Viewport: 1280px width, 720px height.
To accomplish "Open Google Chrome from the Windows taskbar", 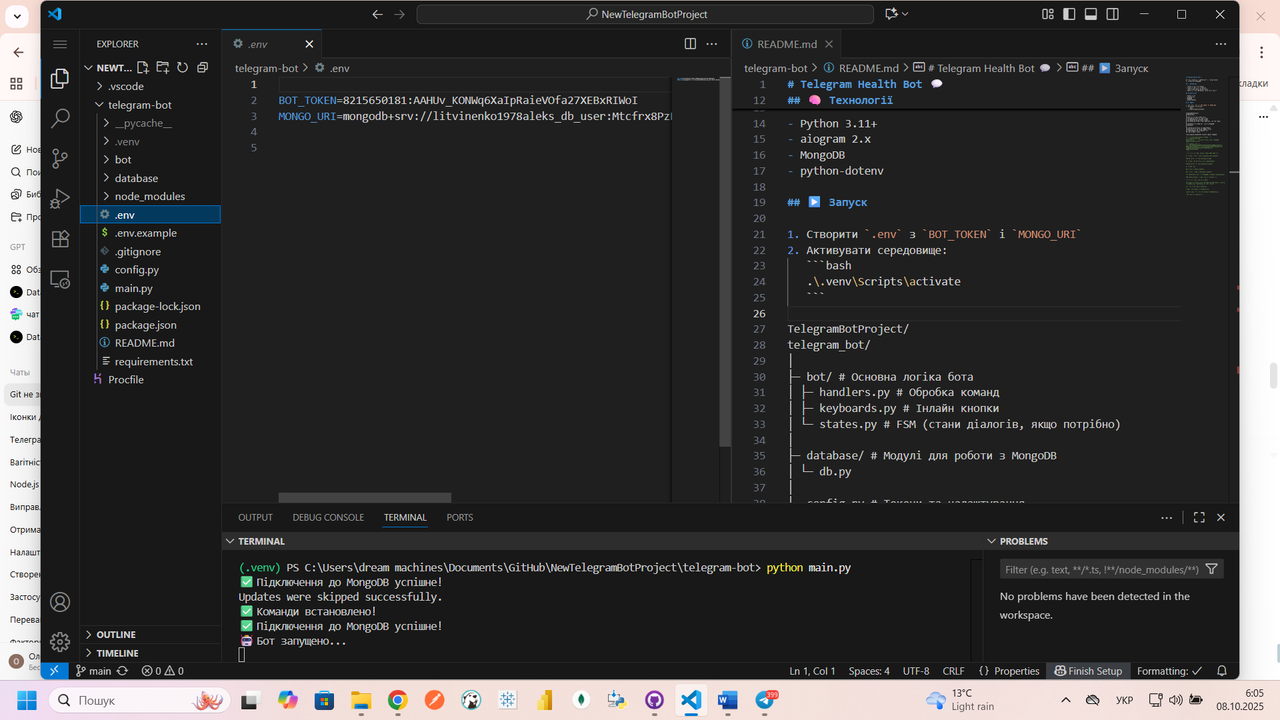I will [x=398, y=700].
